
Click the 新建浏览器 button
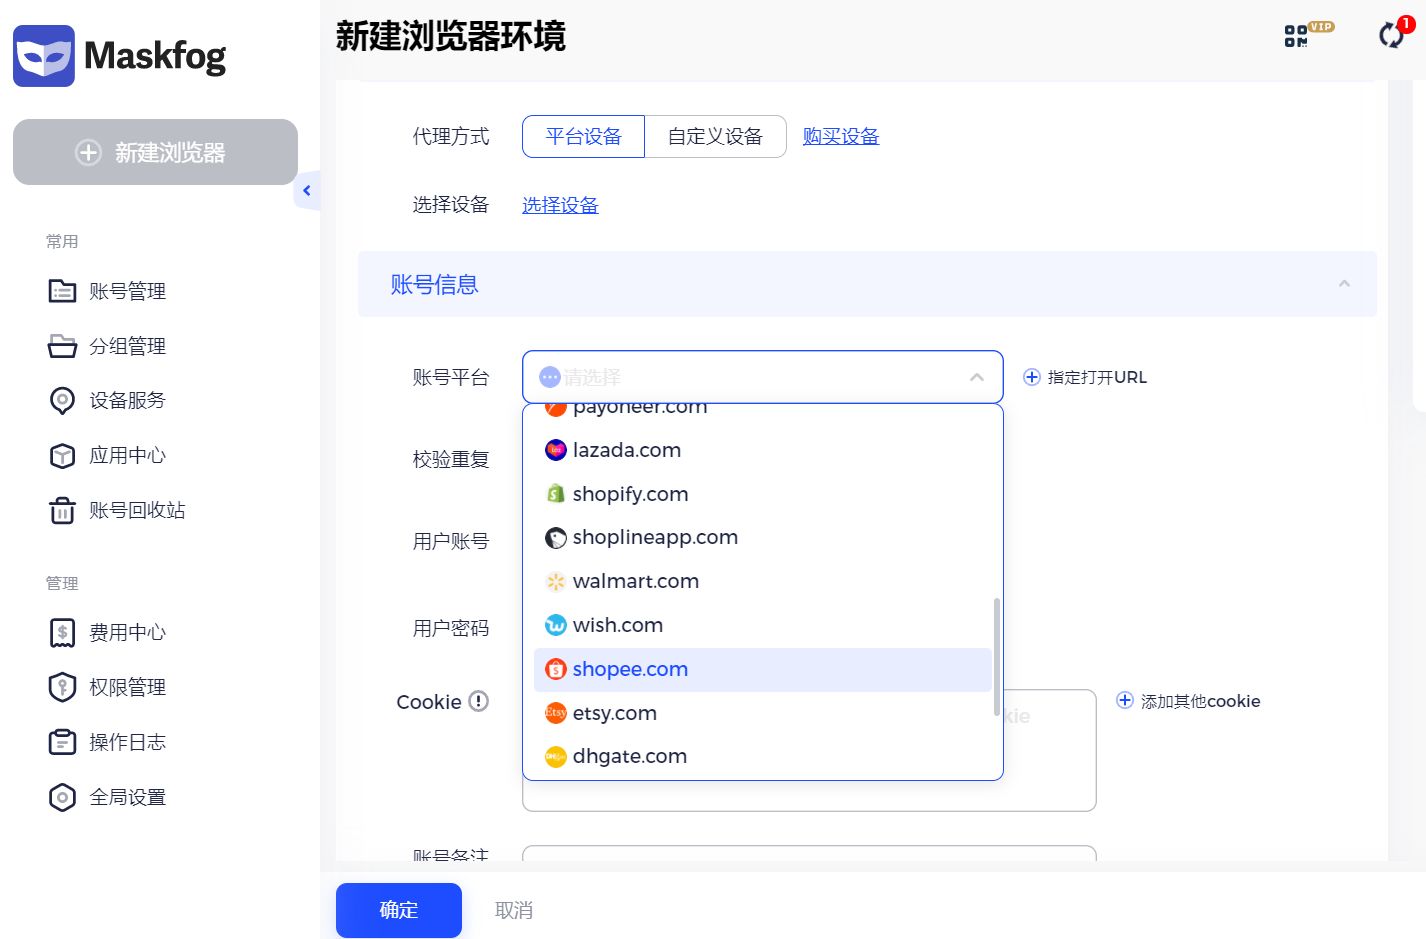(x=155, y=152)
